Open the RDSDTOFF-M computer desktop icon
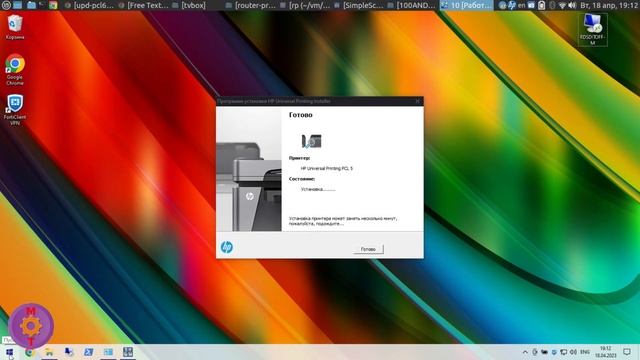This screenshot has width=640, height=360. pyautogui.click(x=593, y=29)
